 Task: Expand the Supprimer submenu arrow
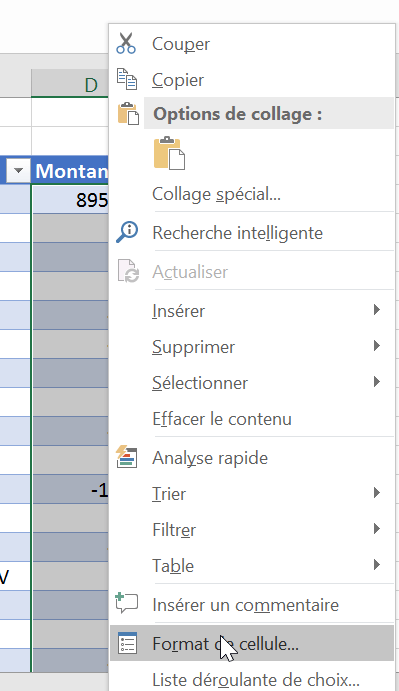377,346
